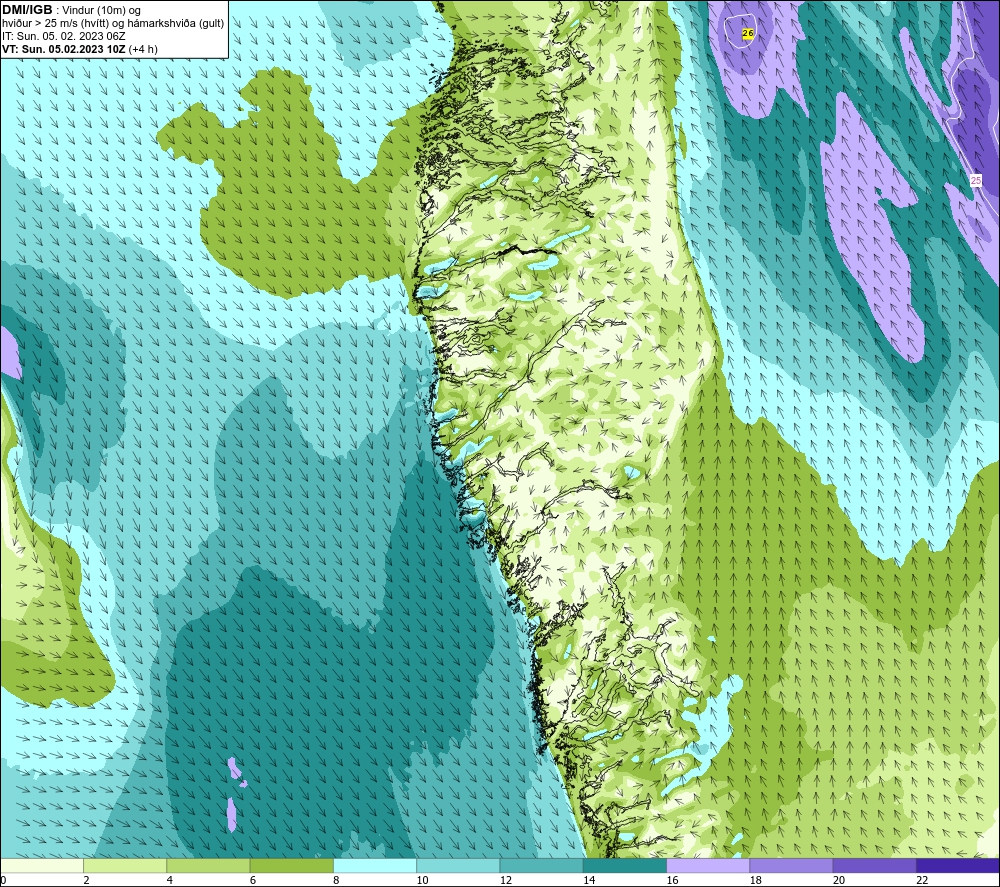The image size is (1000, 887).
Task: Click the legend scale value '0'
Action: (x=3, y=880)
